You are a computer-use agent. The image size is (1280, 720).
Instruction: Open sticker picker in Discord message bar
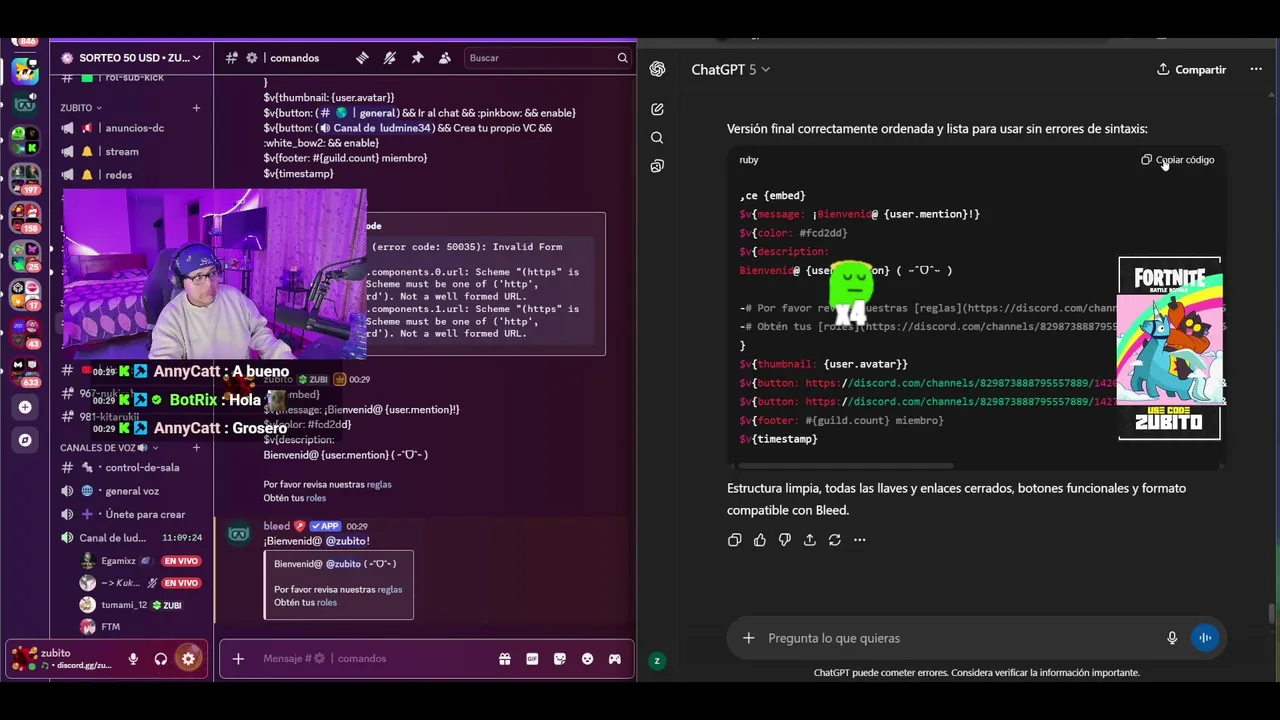tap(559, 659)
